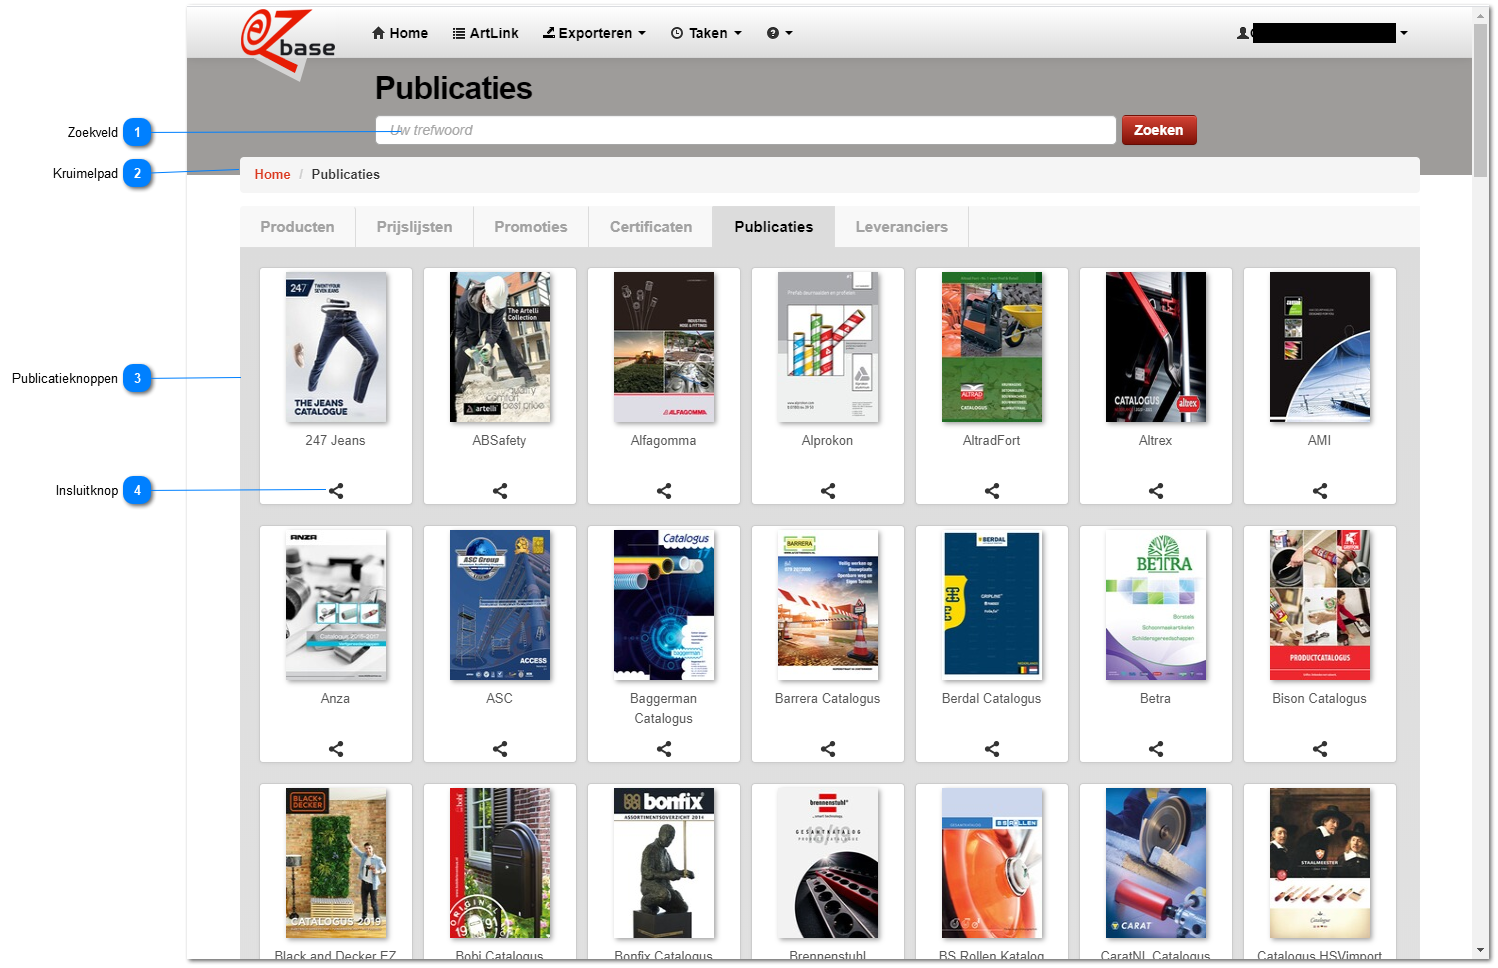
Task: Click the scrollbar up arrow
Action: pos(1481,15)
